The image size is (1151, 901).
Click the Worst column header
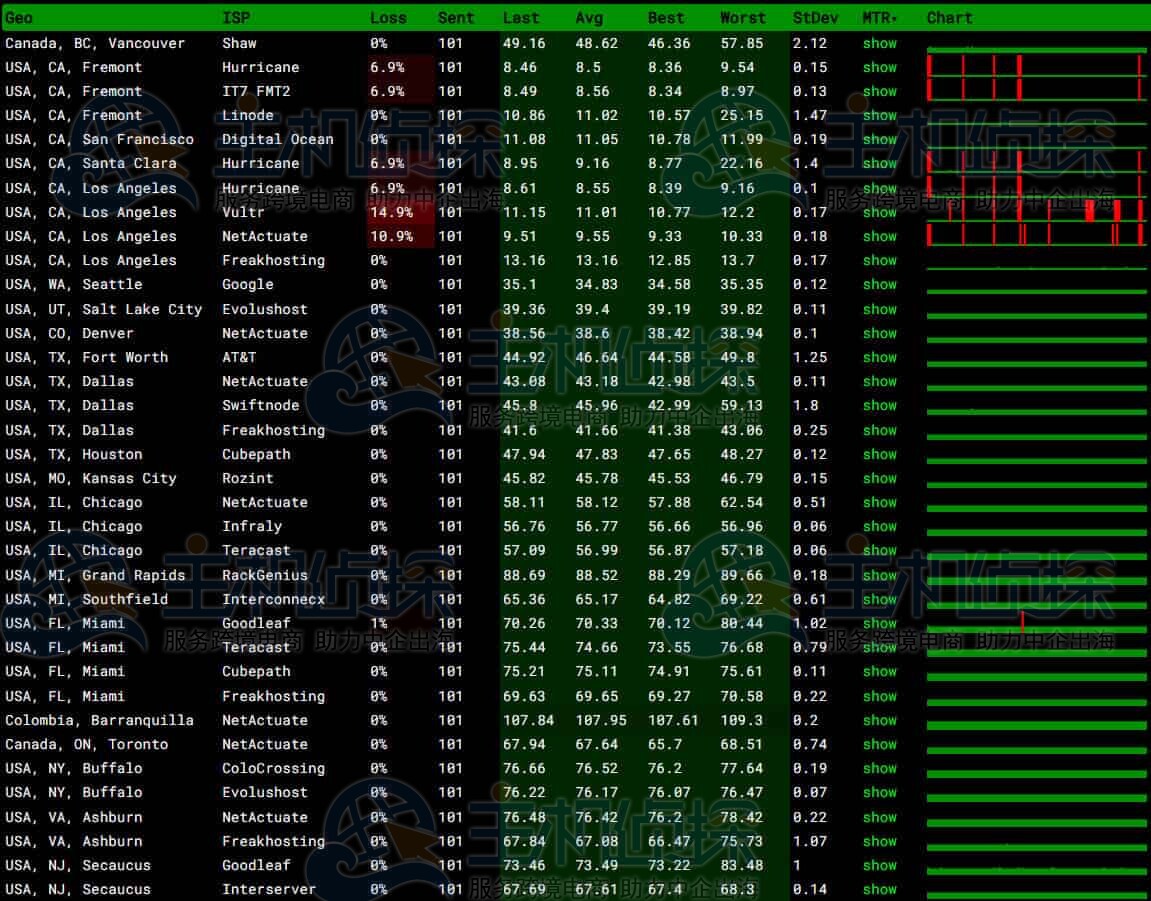pyautogui.click(x=742, y=18)
